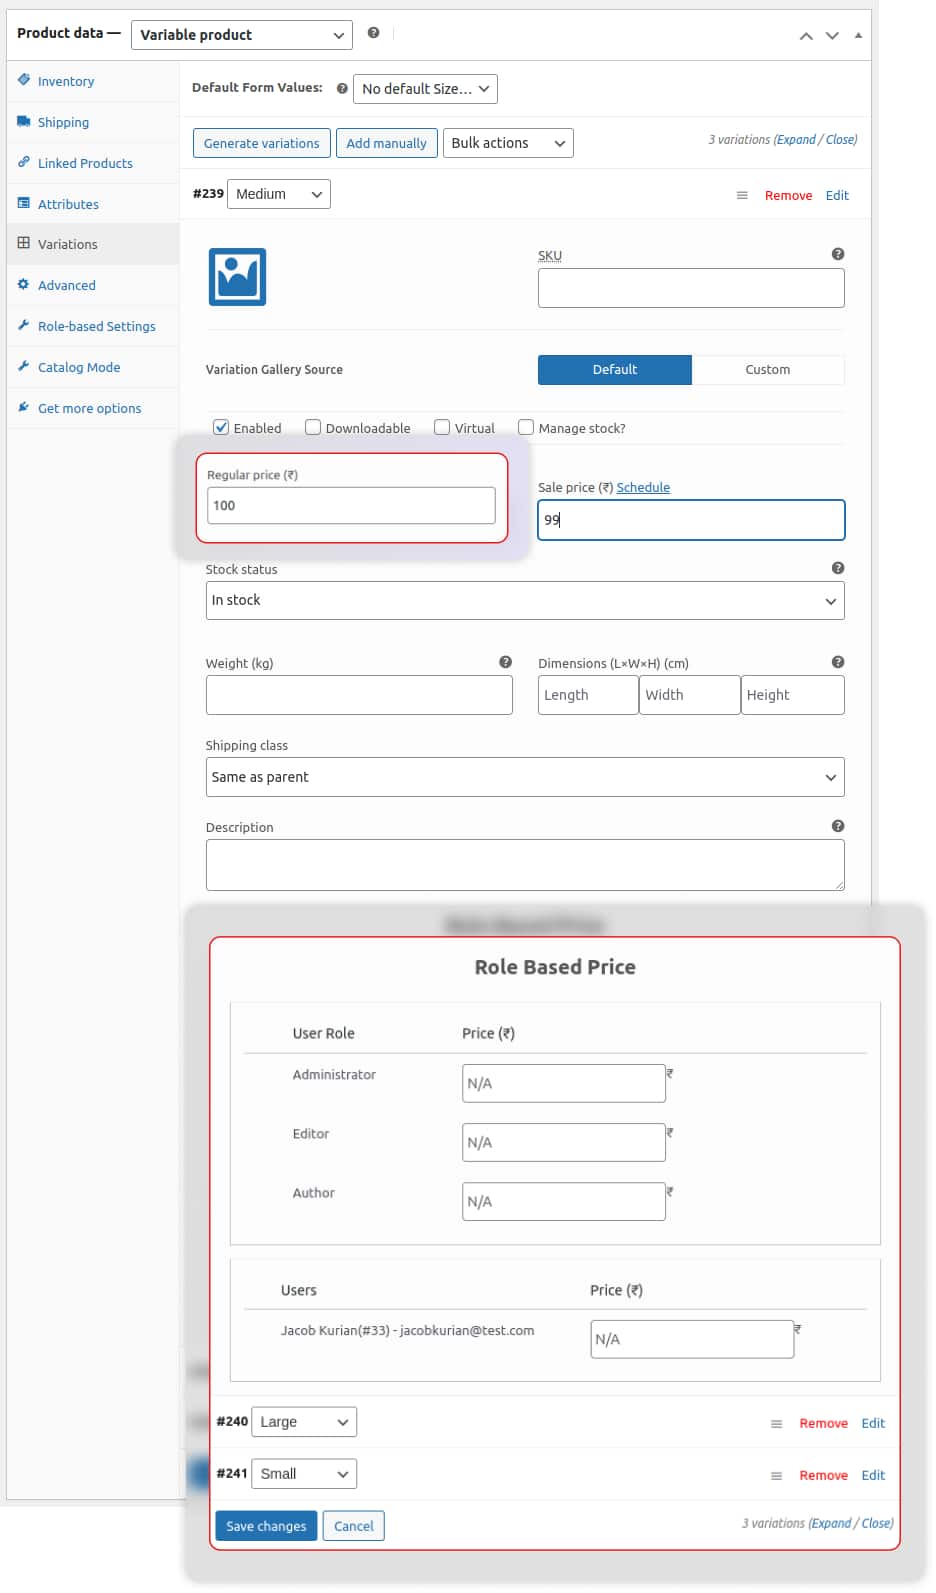
Task: Click the Stock status help icon
Action: pyautogui.click(x=838, y=568)
